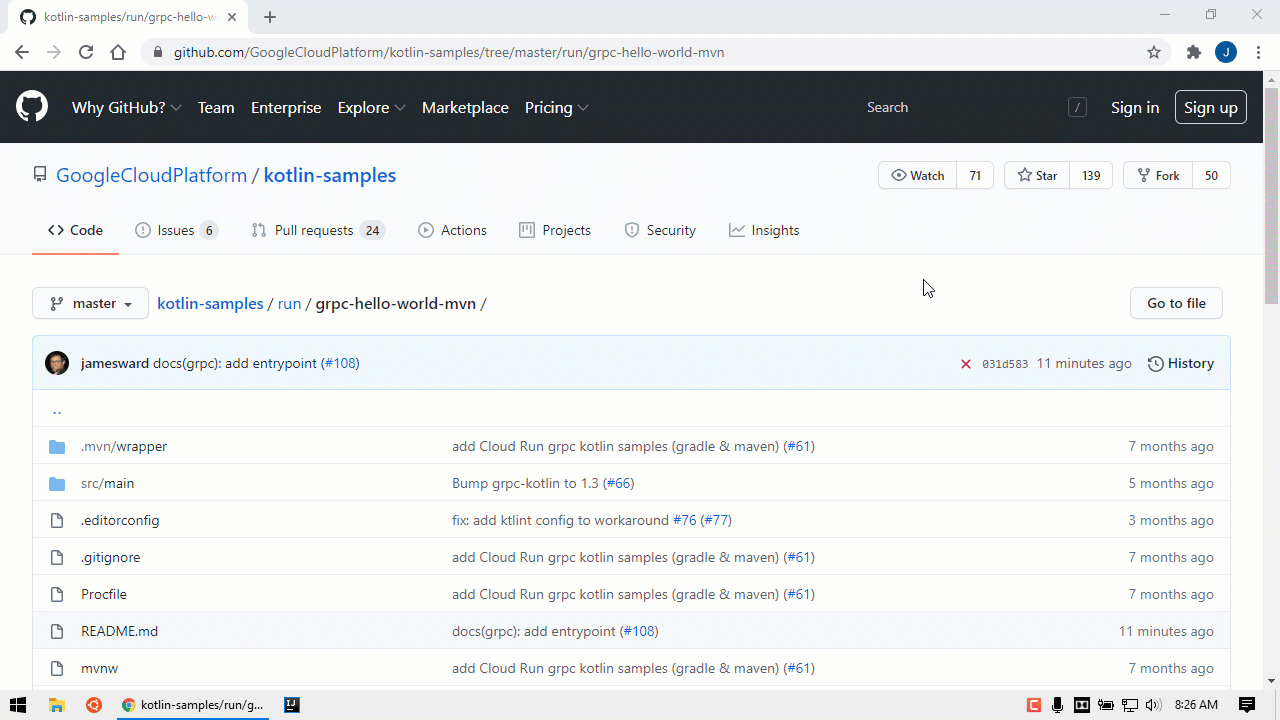The image size is (1280, 720).
Task: Open IntelliJ IDEA from the taskbar
Action: pos(292,705)
